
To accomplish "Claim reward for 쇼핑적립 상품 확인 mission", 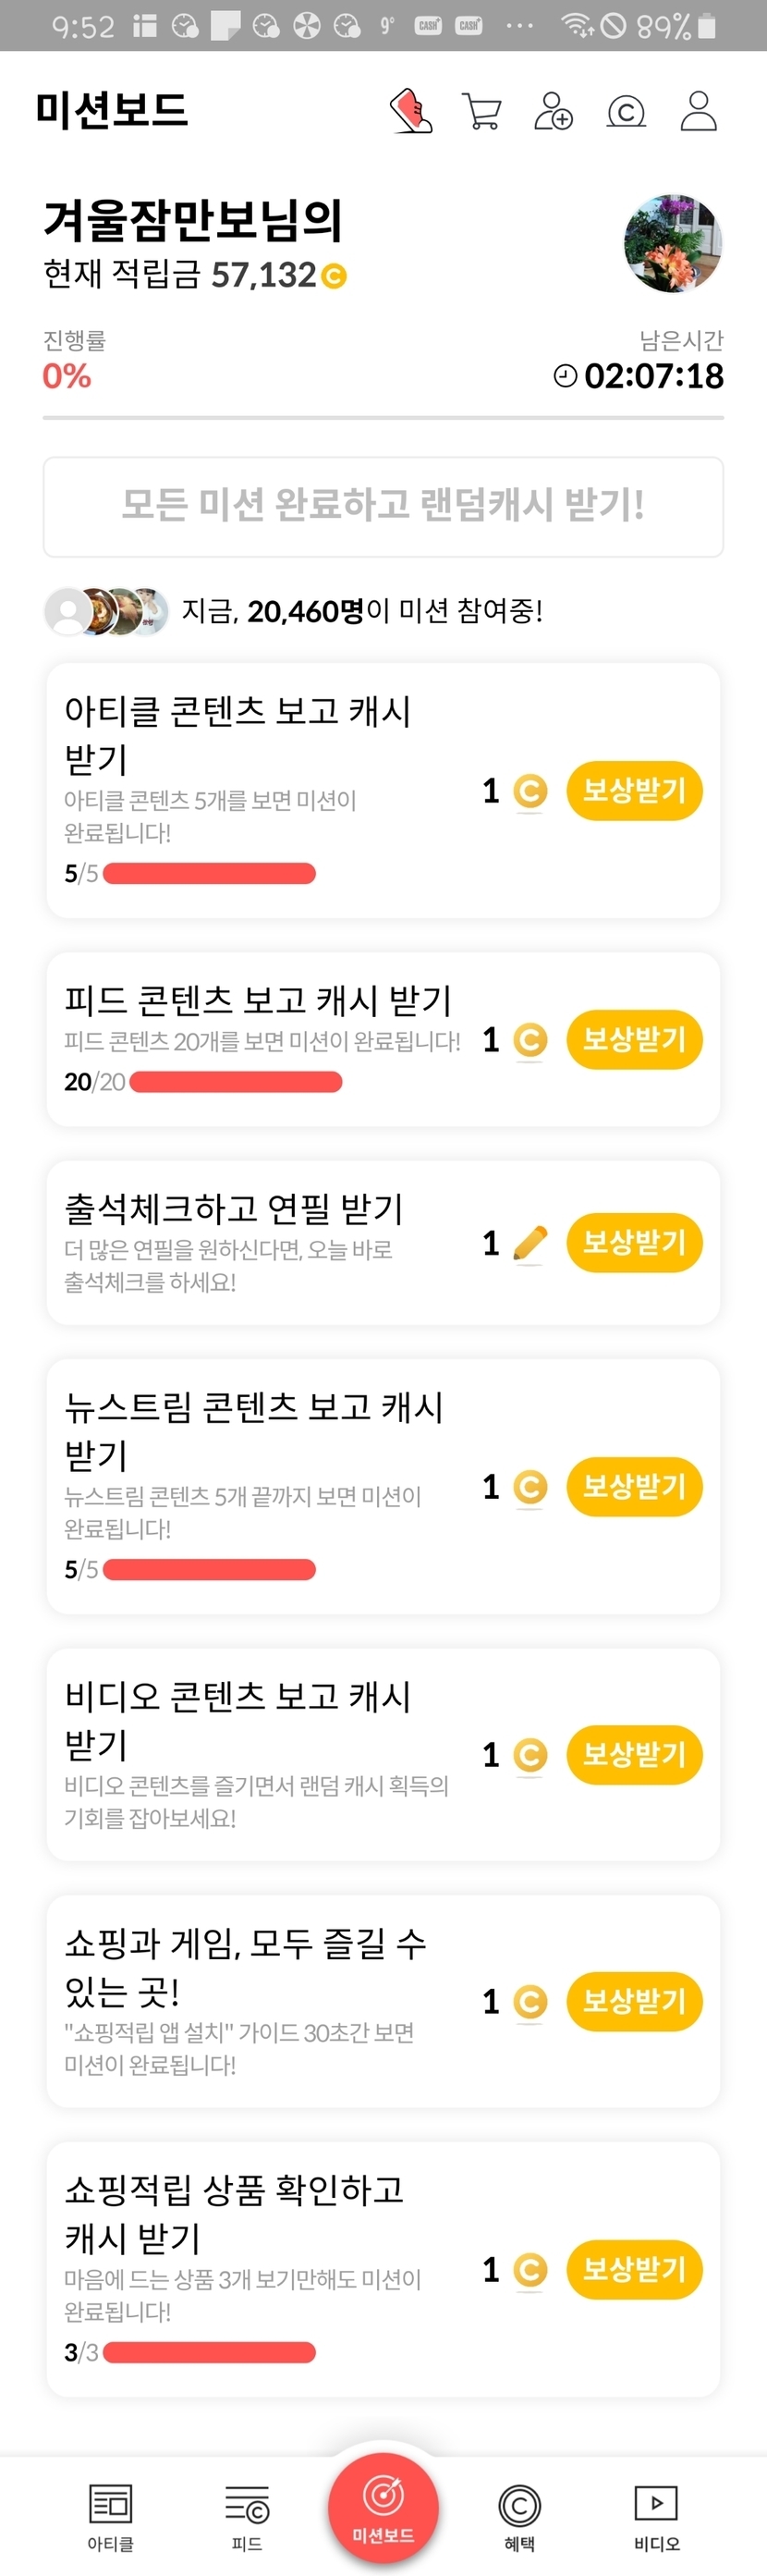I will [634, 2270].
